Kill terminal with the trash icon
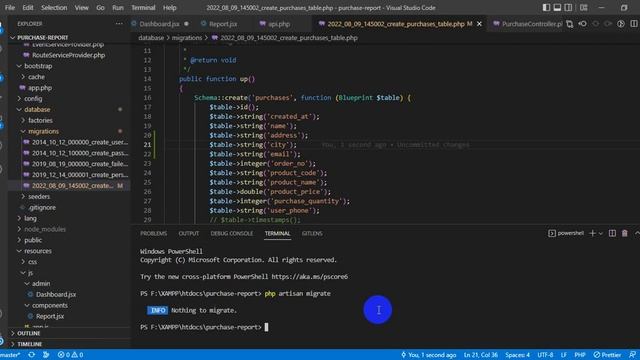This screenshot has height=360, width=640. click(624, 233)
